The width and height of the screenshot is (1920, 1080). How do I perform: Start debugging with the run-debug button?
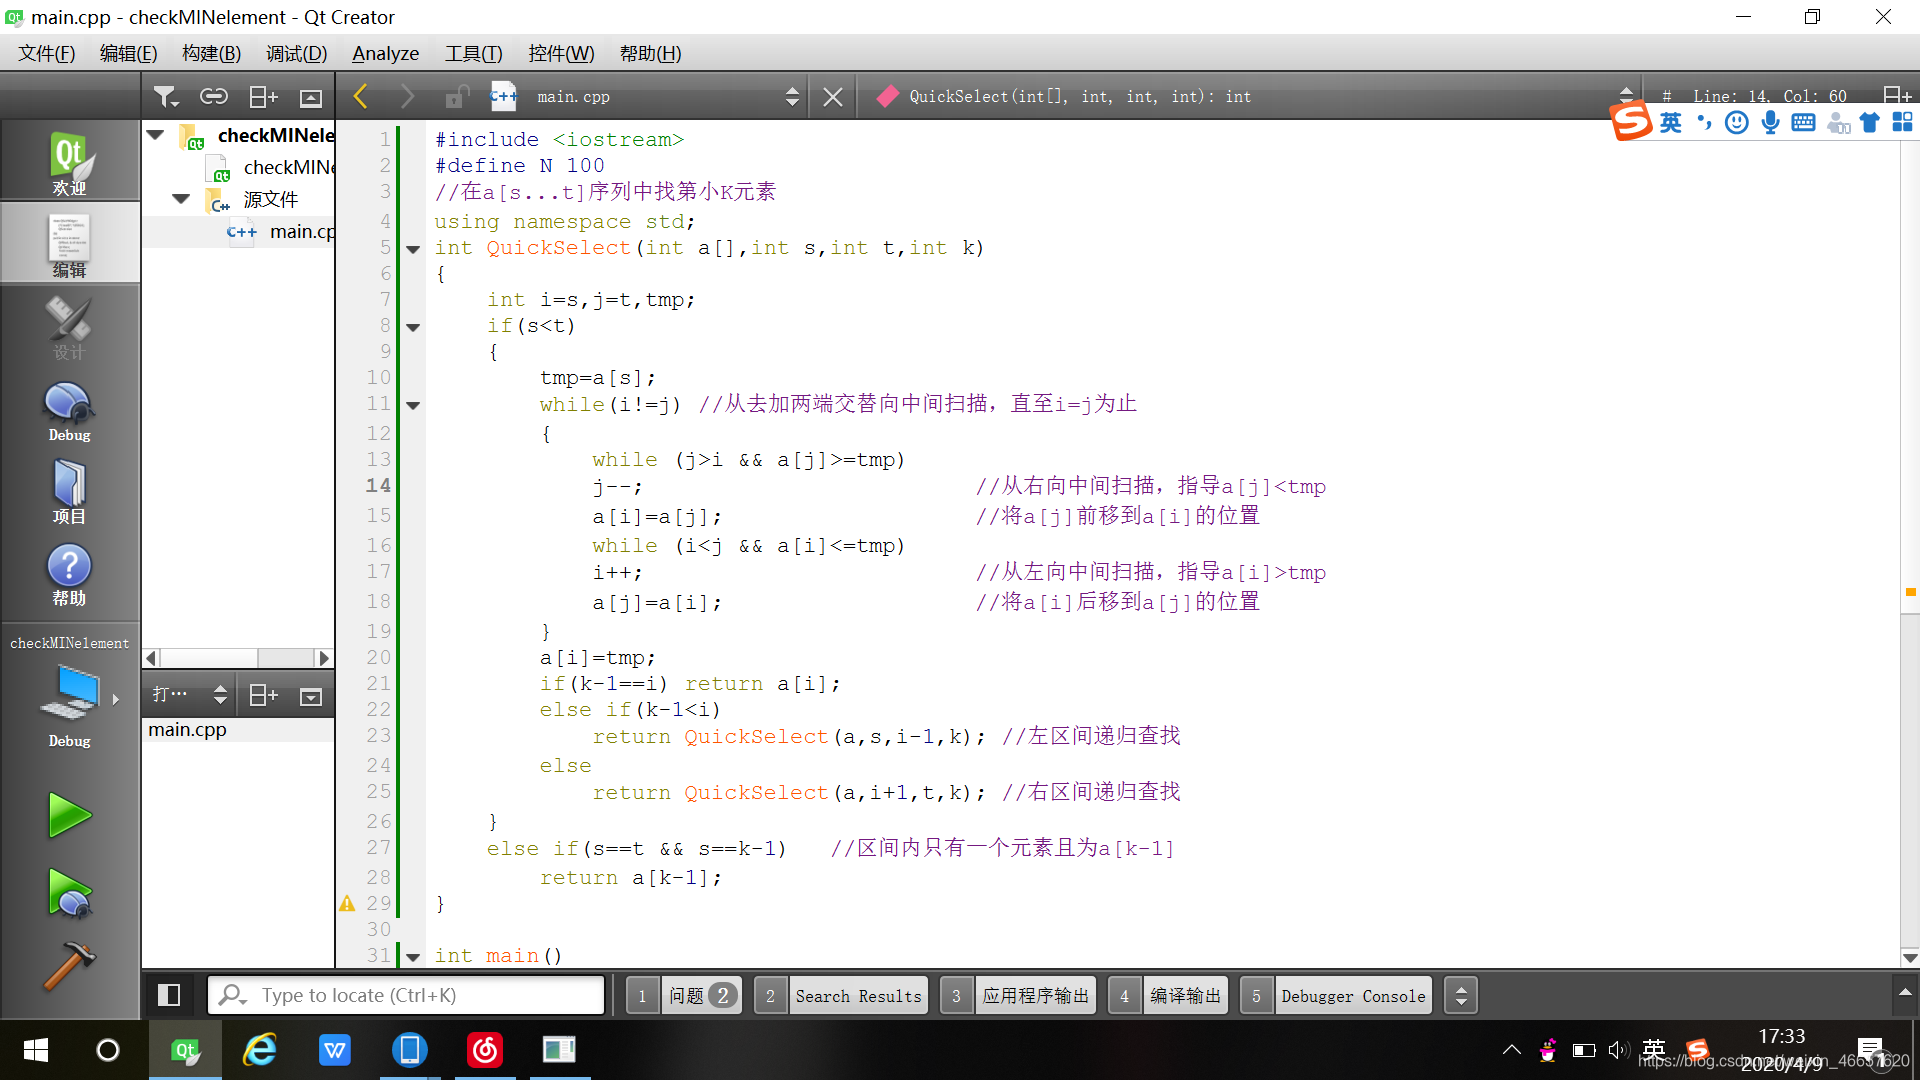69,893
